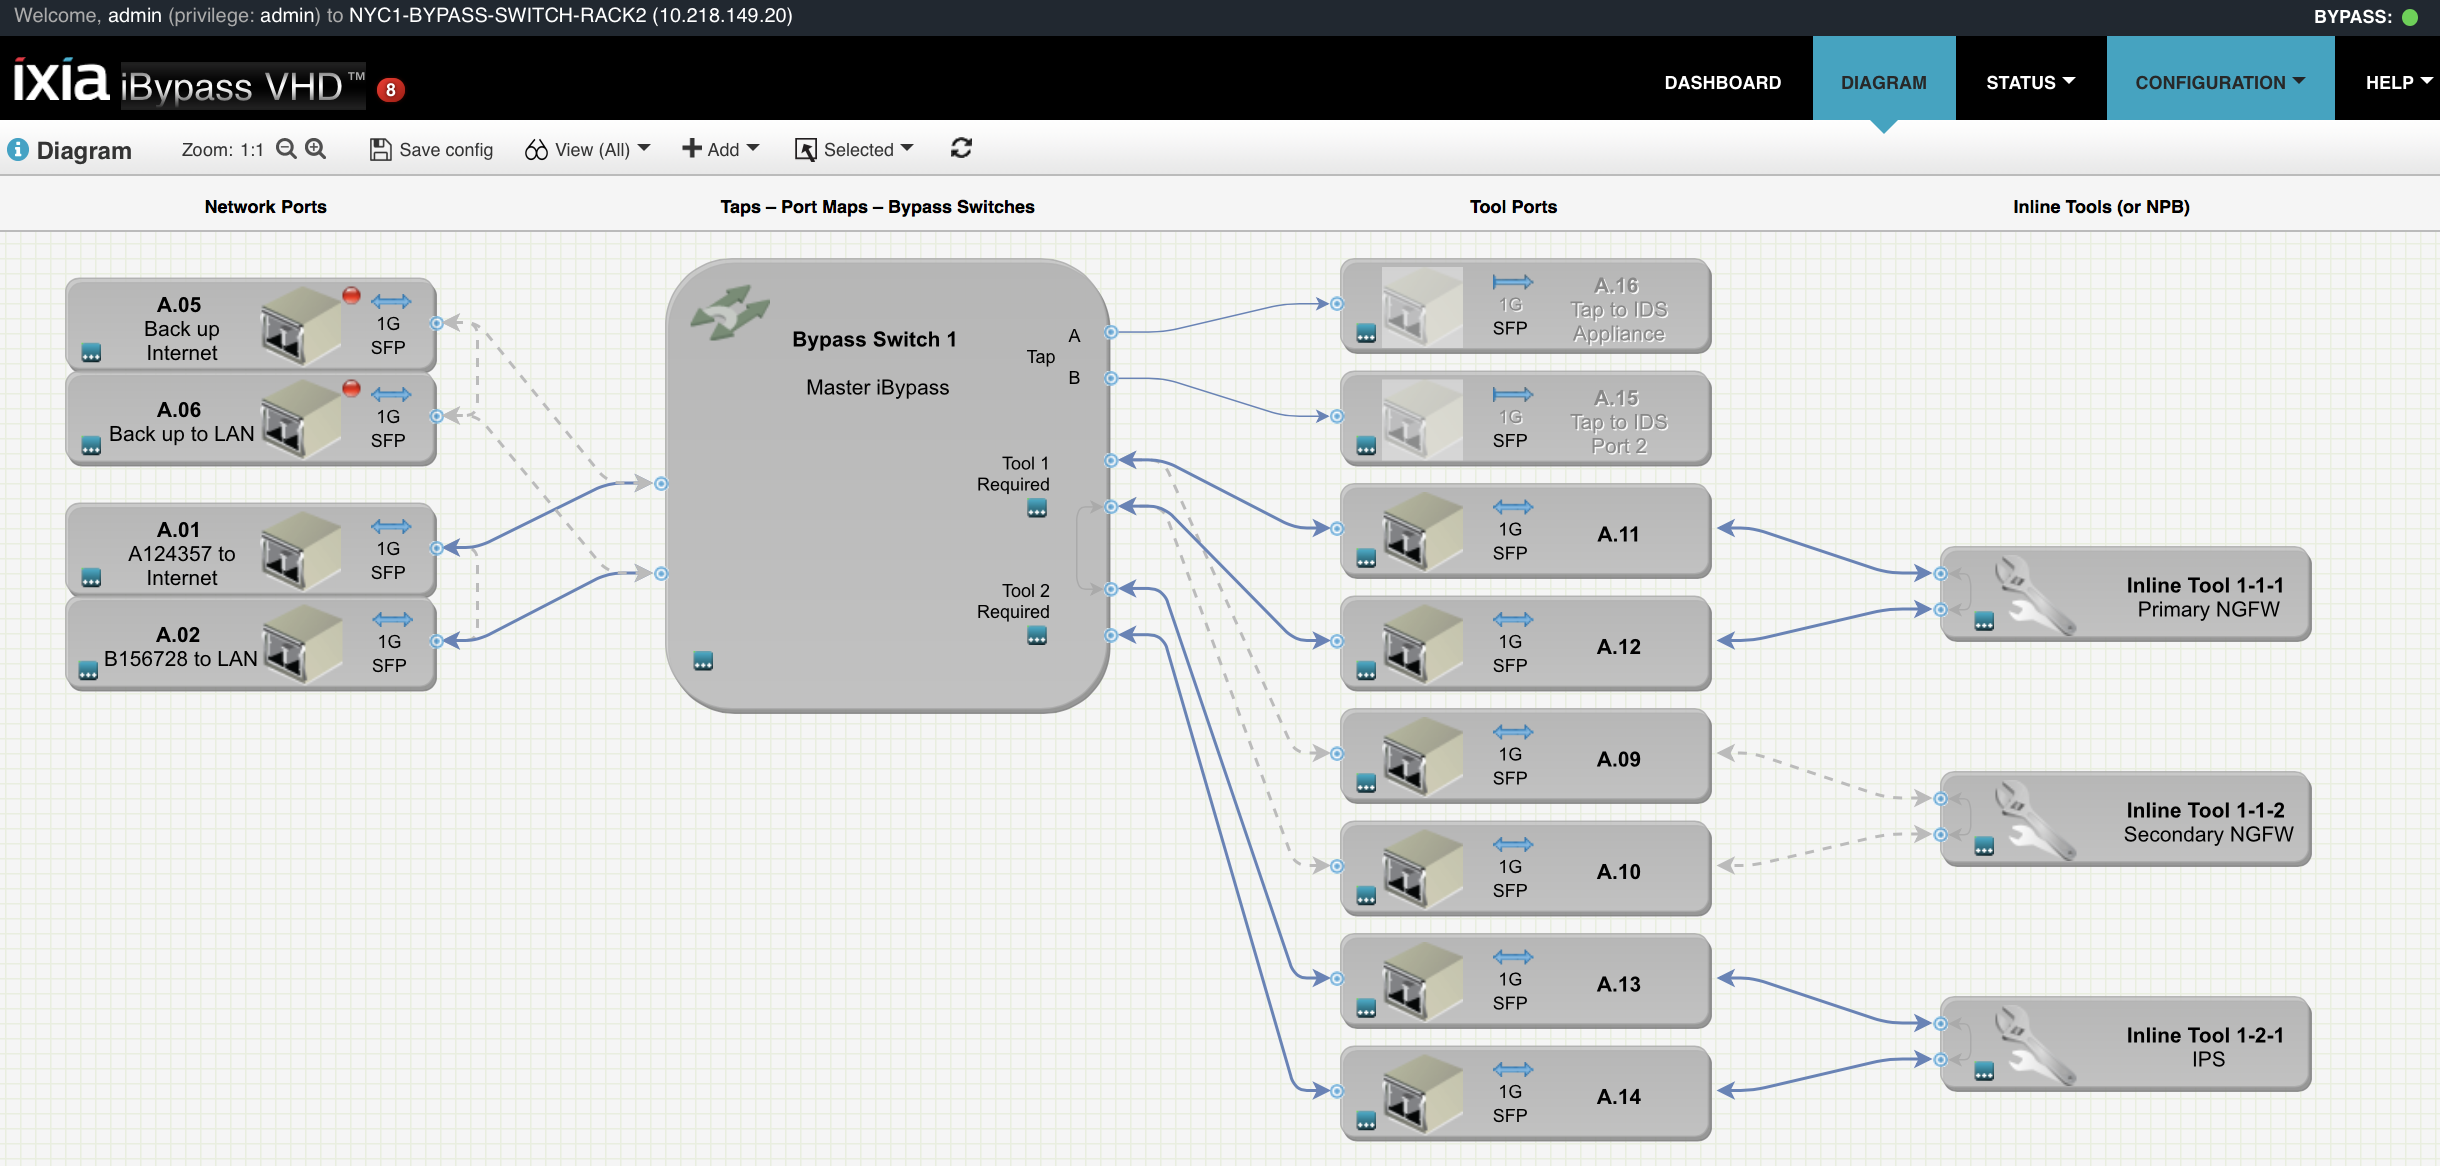Click the refresh diagram icon
This screenshot has width=2440, height=1166.
[x=961, y=149]
